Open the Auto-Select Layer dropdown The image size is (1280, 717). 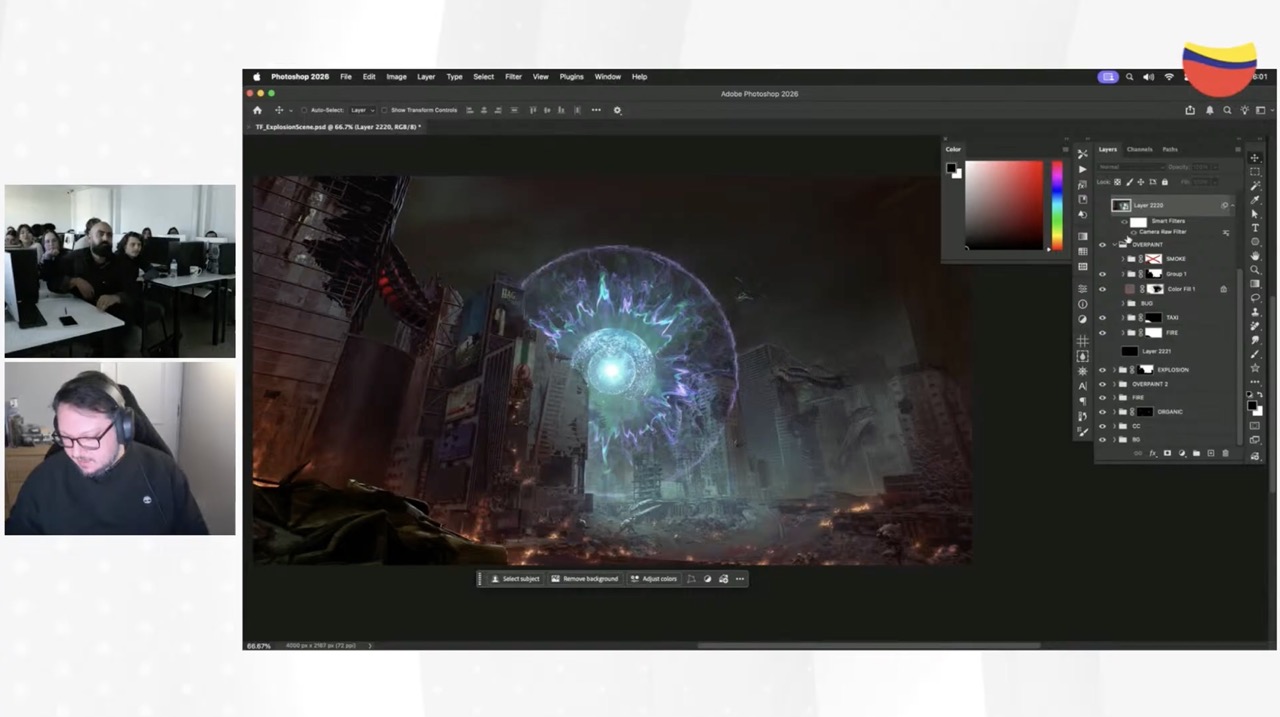(x=361, y=110)
